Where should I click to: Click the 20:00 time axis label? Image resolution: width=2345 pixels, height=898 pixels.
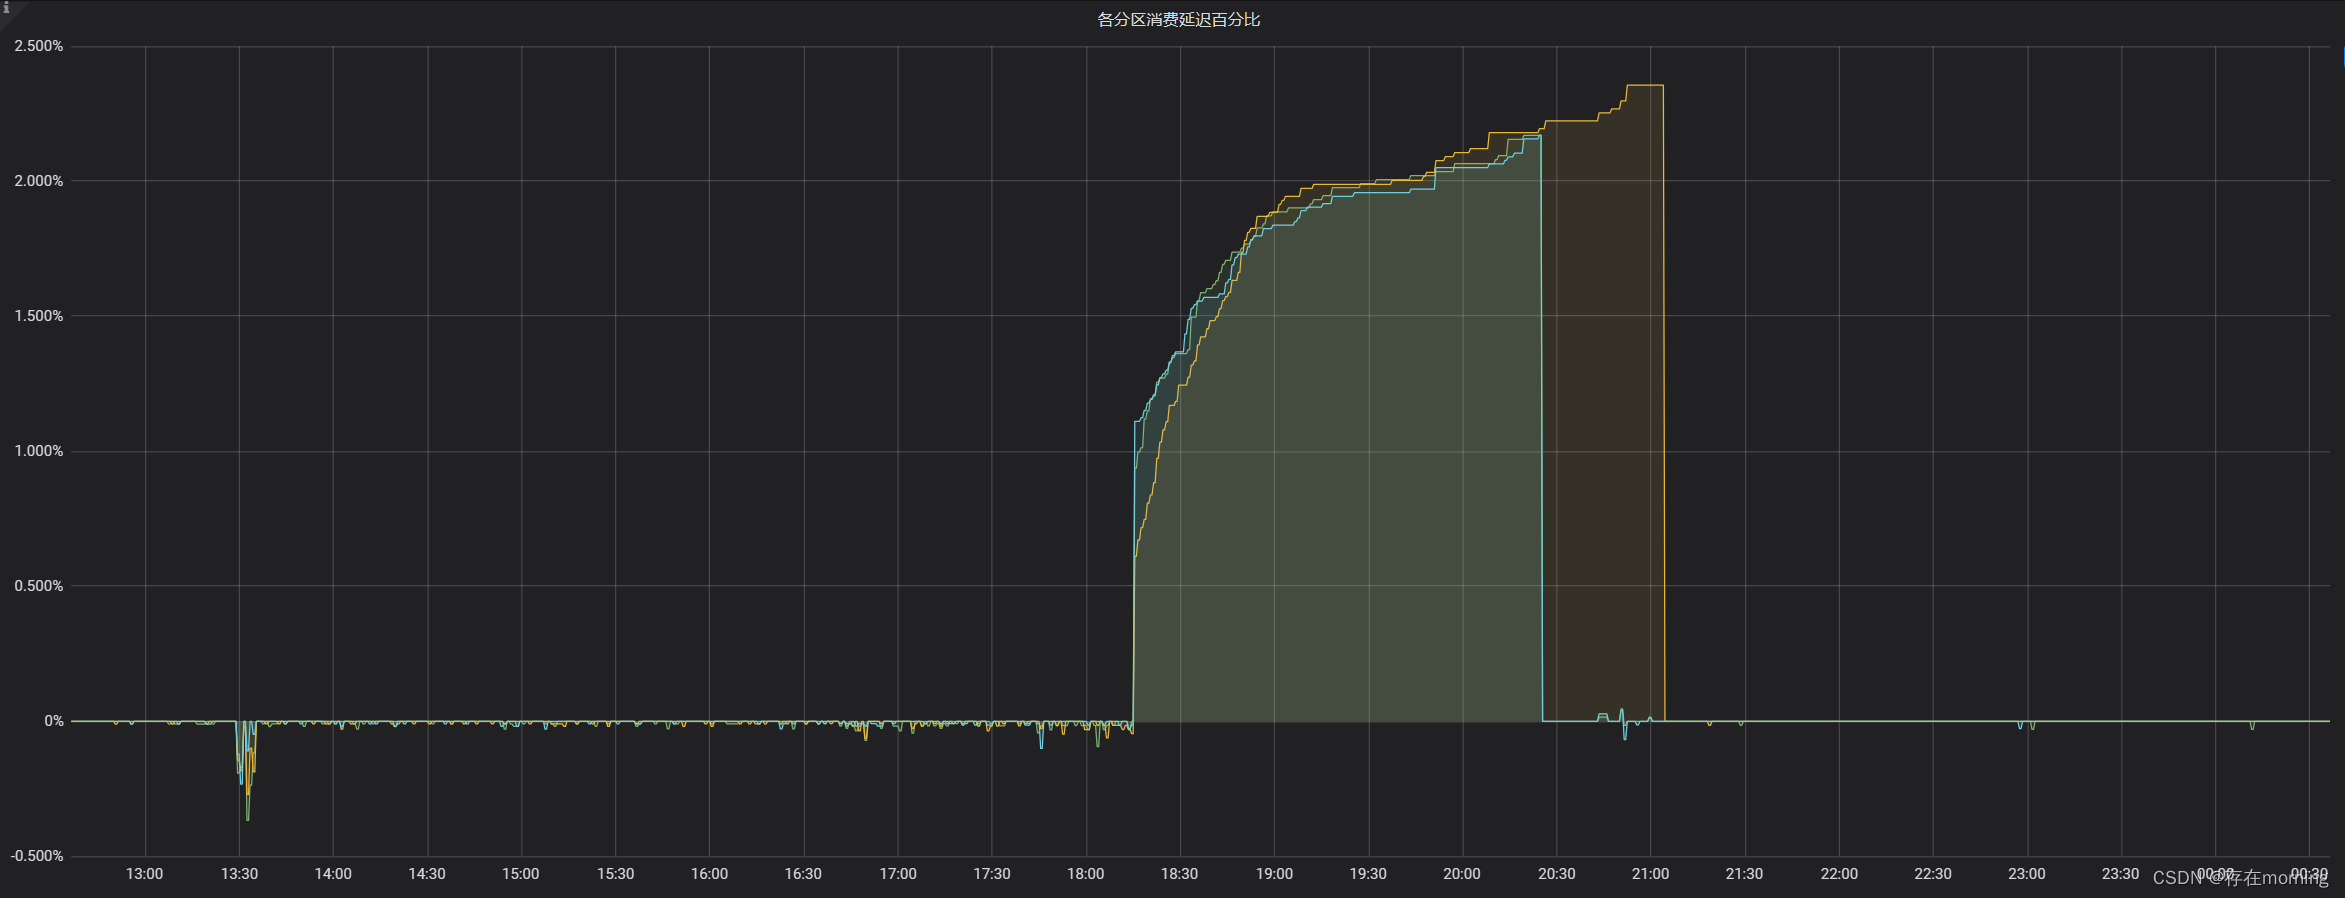pos(1462,874)
